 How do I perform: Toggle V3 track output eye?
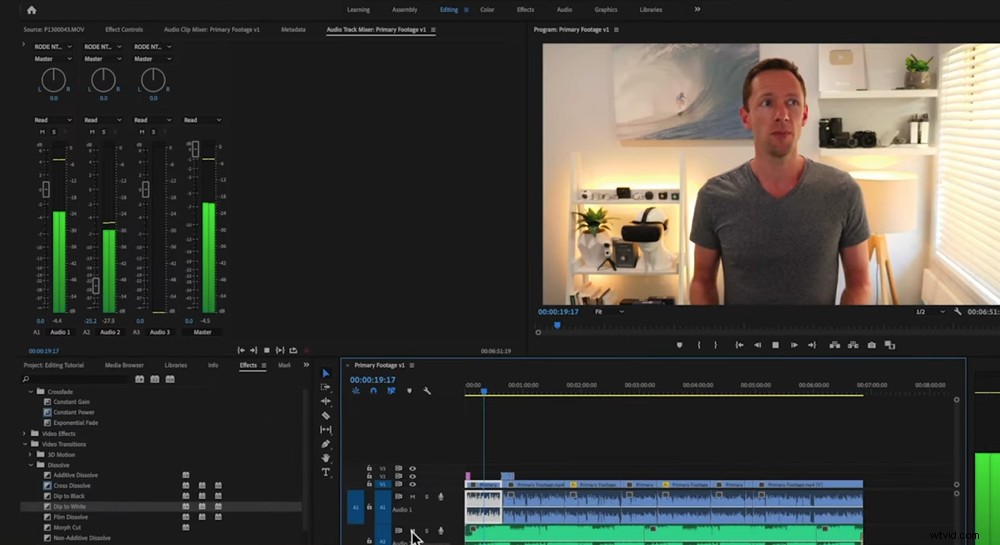(x=413, y=469)
